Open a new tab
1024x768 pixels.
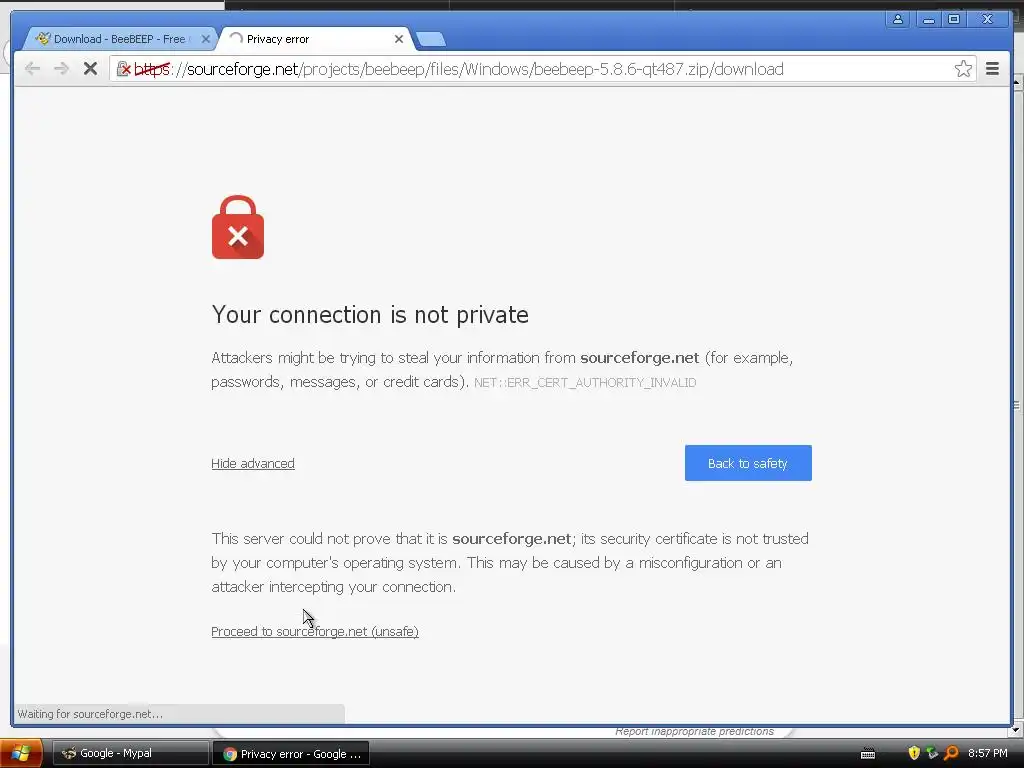click(x=431, y=39)
